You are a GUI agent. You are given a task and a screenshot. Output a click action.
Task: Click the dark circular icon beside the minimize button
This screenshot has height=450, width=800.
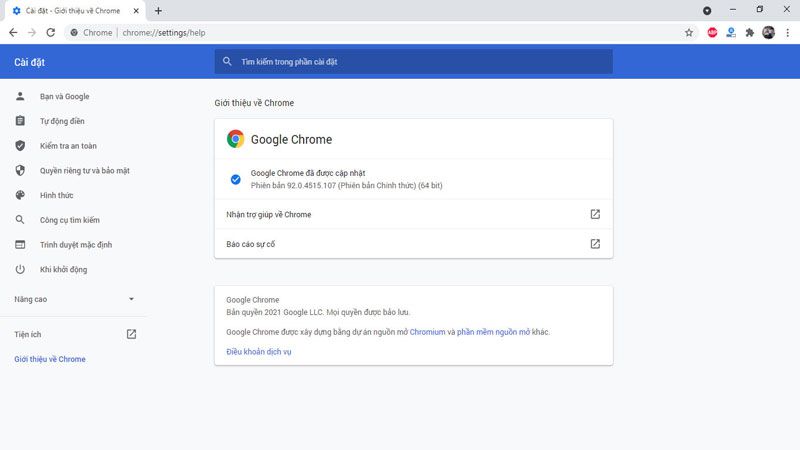pyautogui.click(x=707, y=10)
